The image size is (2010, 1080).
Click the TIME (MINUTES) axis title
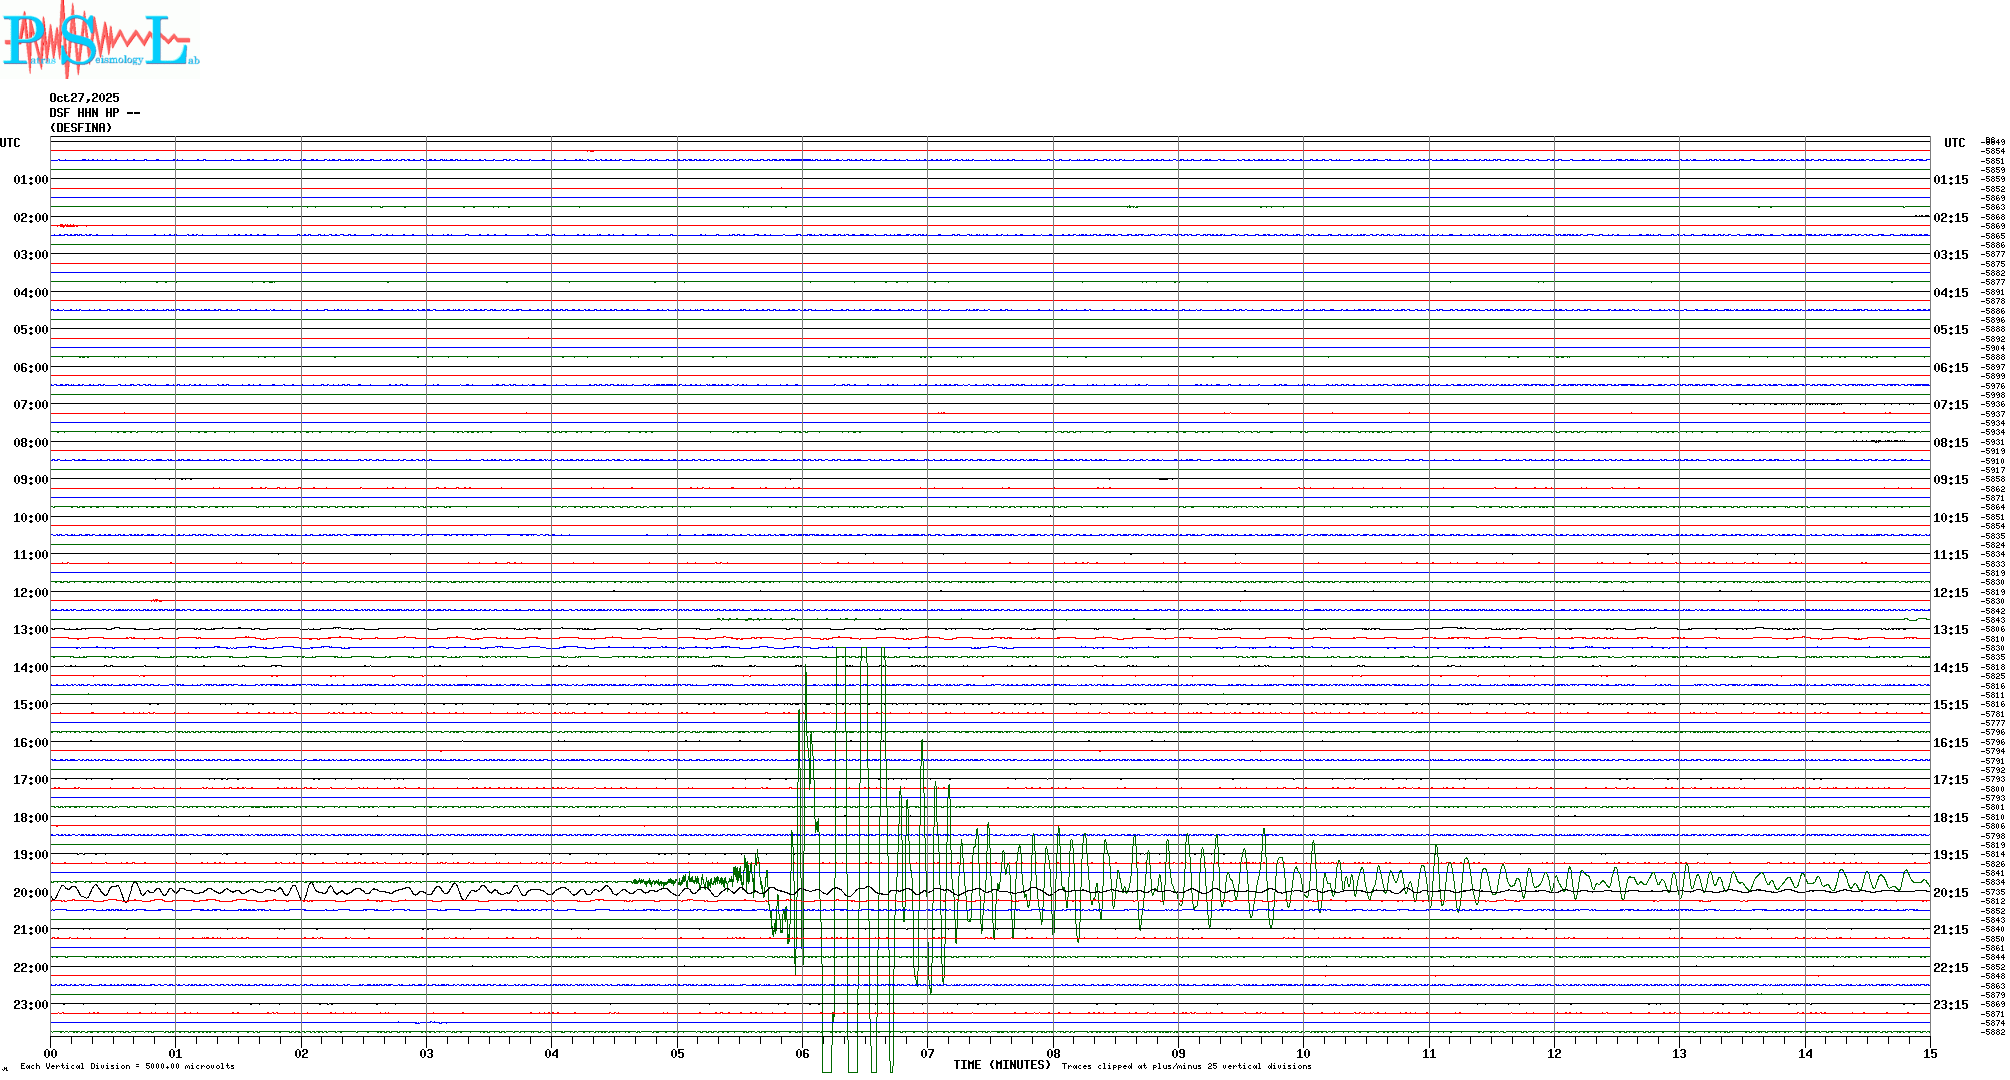[1002, 1065]
